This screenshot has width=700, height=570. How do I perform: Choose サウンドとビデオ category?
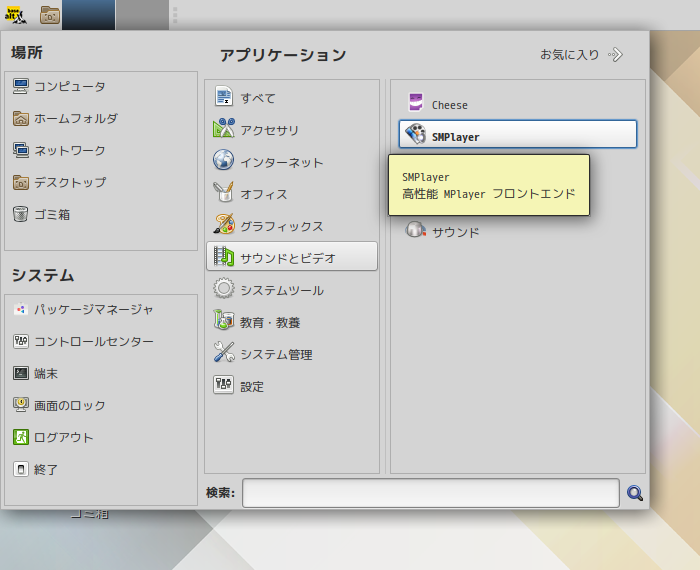[292, 257]
